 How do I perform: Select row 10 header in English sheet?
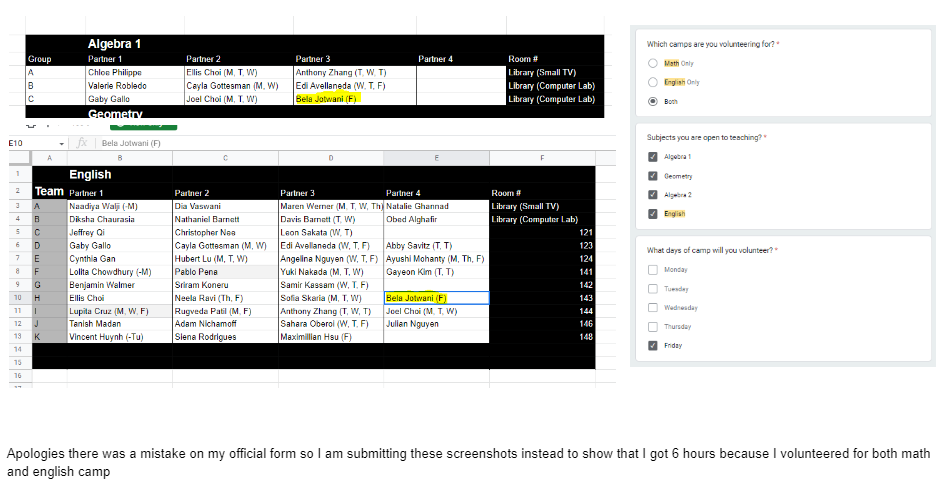pyautogui.click(x=18, y=298)
